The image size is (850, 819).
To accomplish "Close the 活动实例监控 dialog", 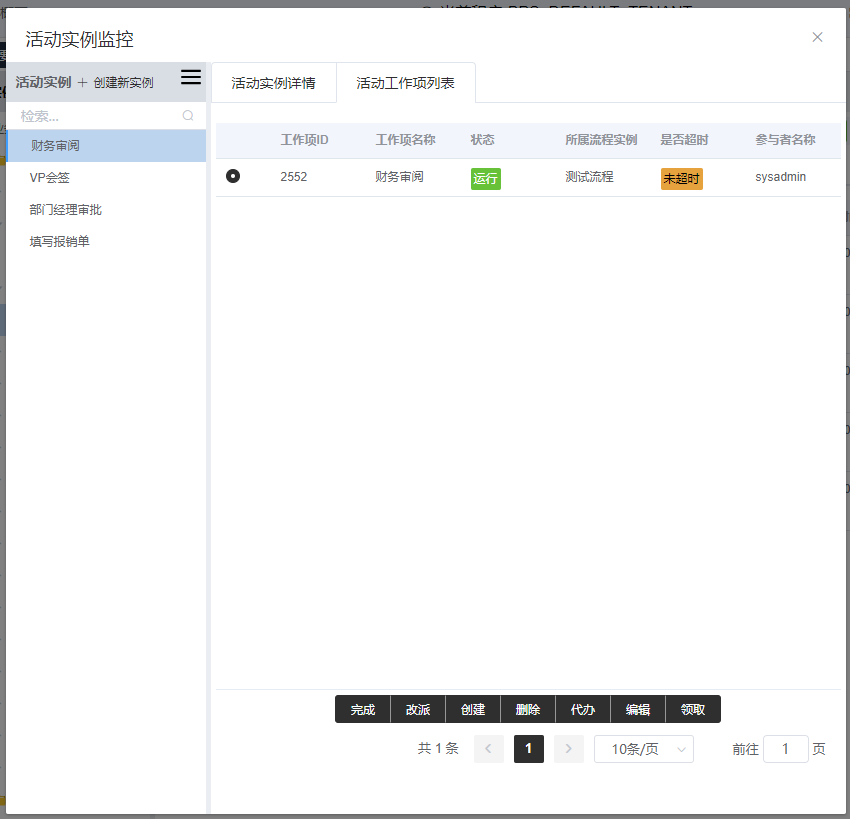I will pyautogui.click(x=817, y=38).
